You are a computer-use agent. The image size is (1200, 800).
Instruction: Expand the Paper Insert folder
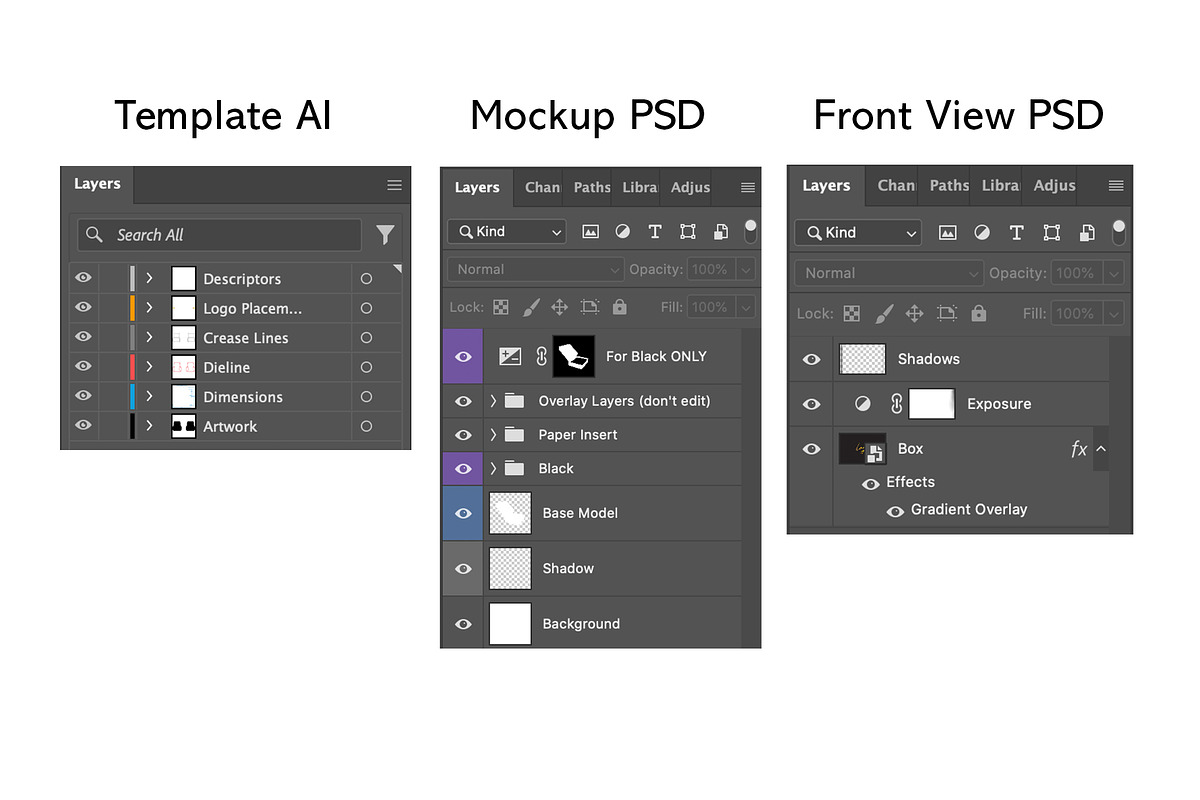point(493,435)
